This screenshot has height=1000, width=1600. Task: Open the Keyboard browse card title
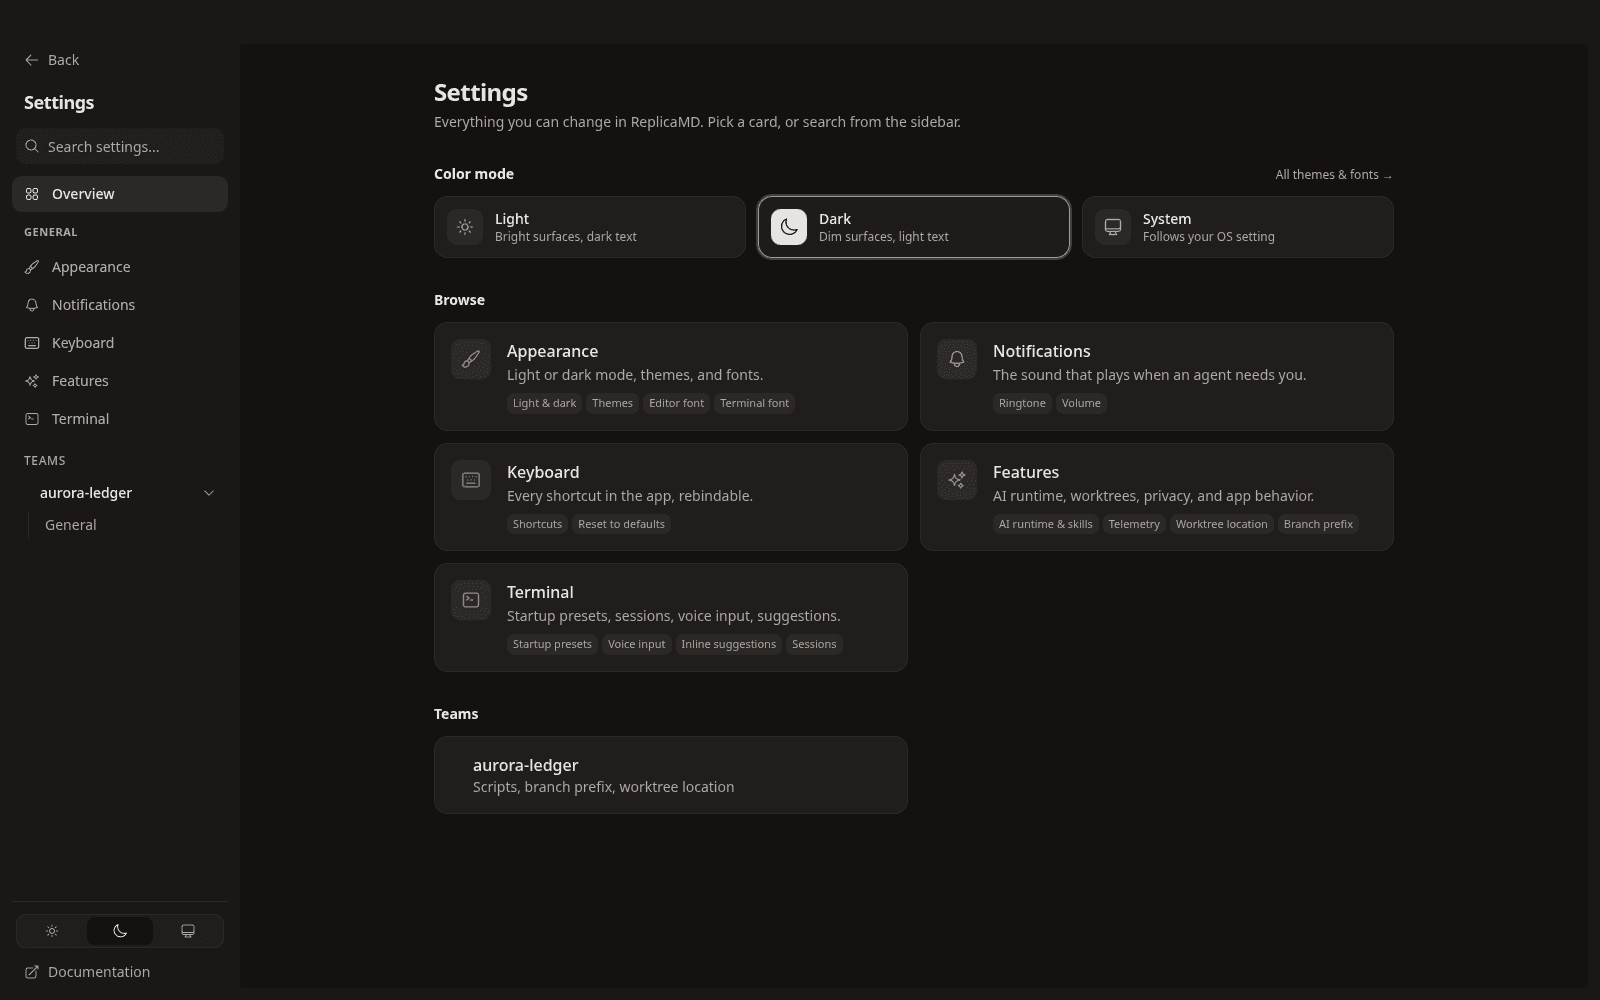[543, 472]
